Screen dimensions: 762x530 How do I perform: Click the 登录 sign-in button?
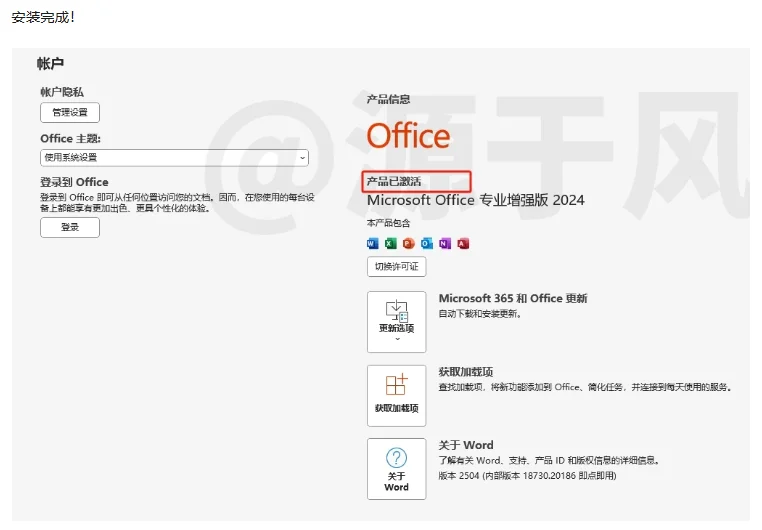(70, 227)
